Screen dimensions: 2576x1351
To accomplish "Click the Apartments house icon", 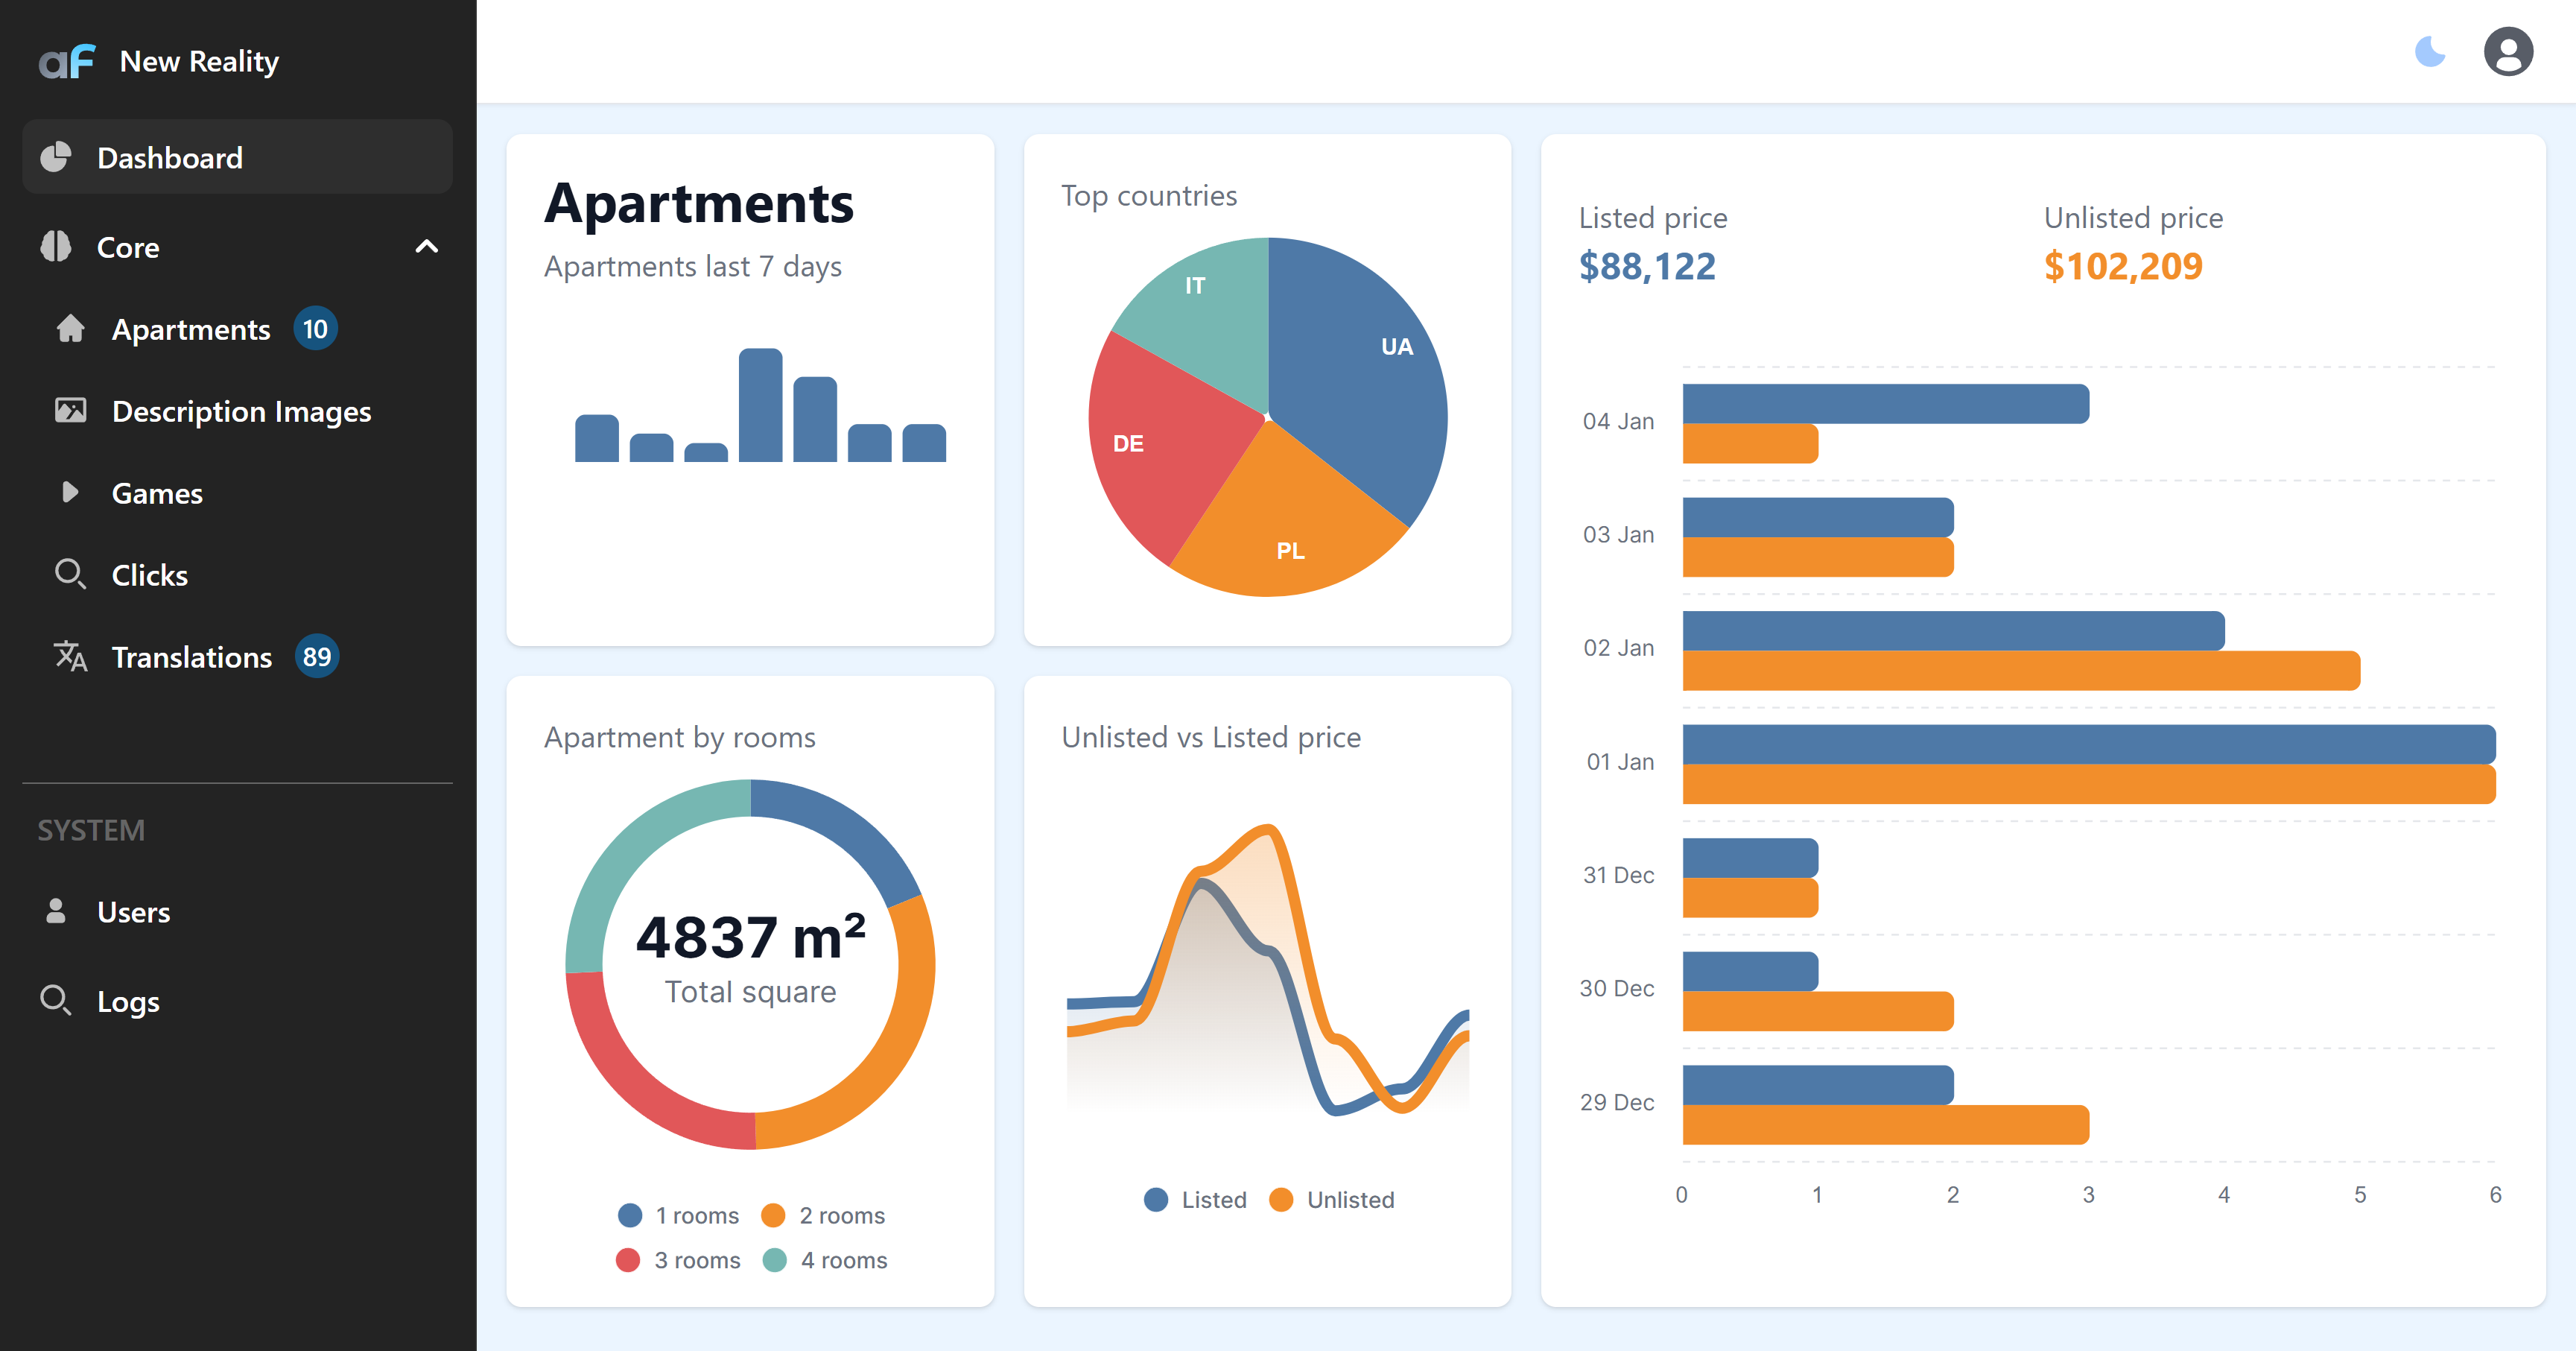I will coord(70,328).
